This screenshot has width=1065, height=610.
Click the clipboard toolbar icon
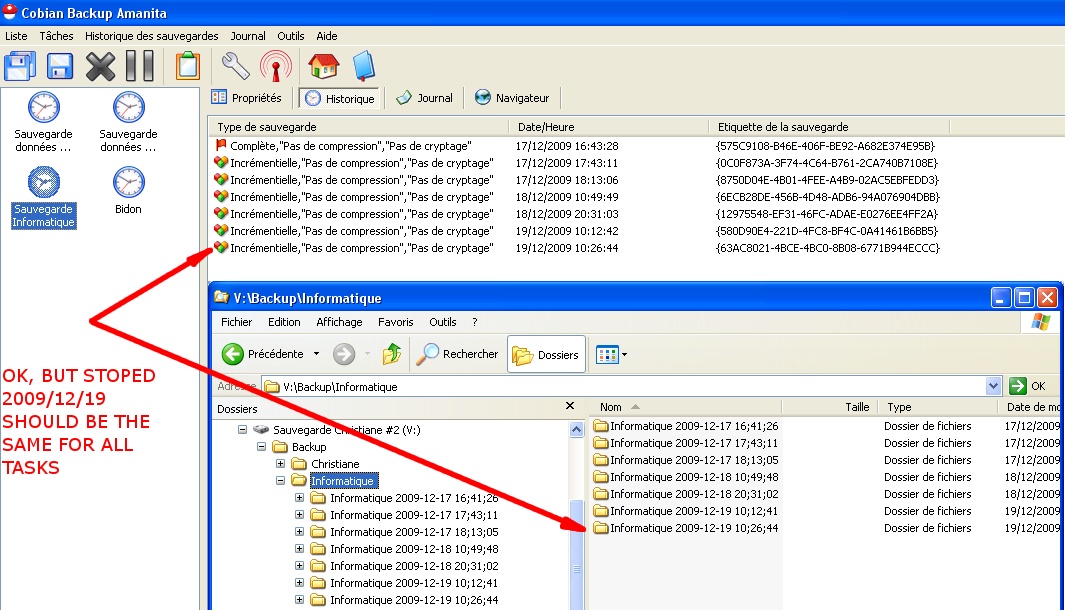(x=187, y=67)
